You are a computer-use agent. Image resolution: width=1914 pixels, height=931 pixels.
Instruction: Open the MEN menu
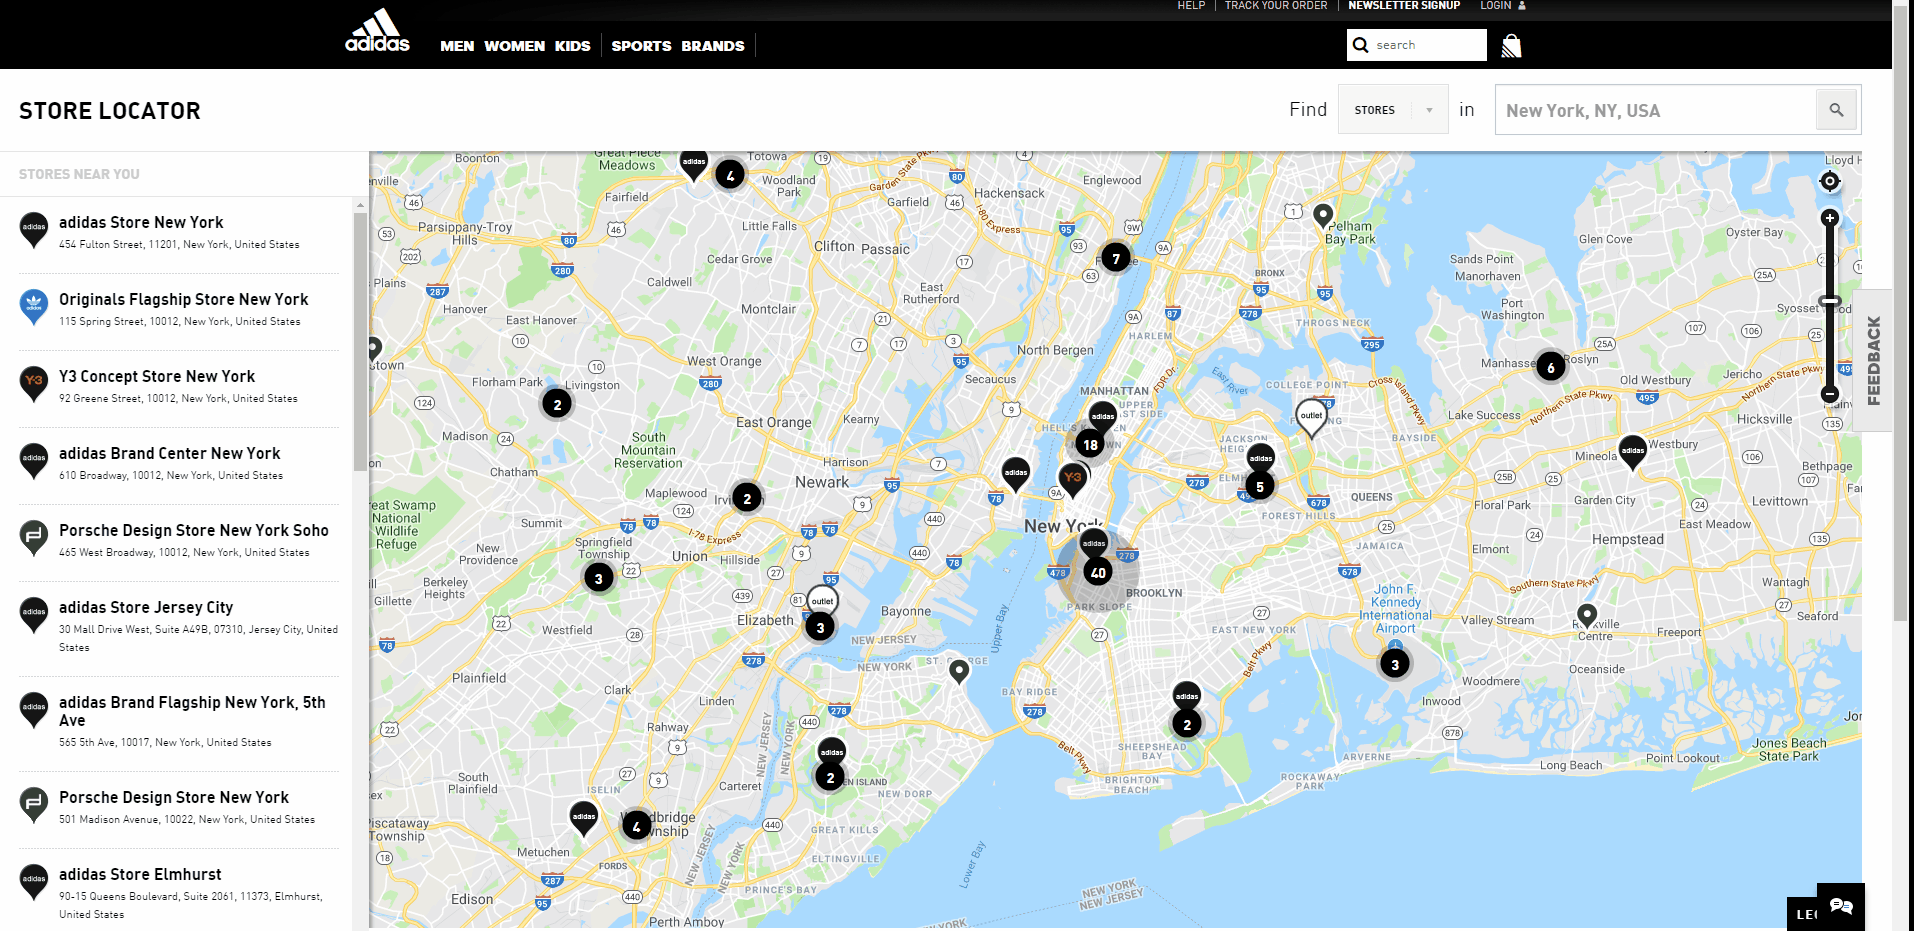tap(457, 46)
